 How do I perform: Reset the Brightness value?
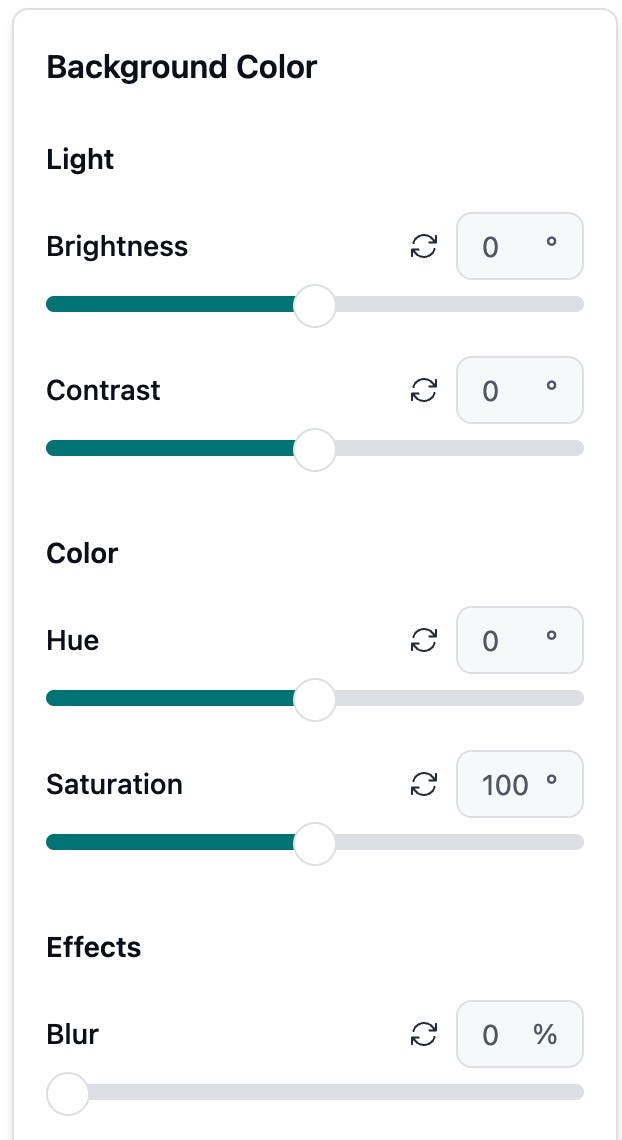point(424,247)
